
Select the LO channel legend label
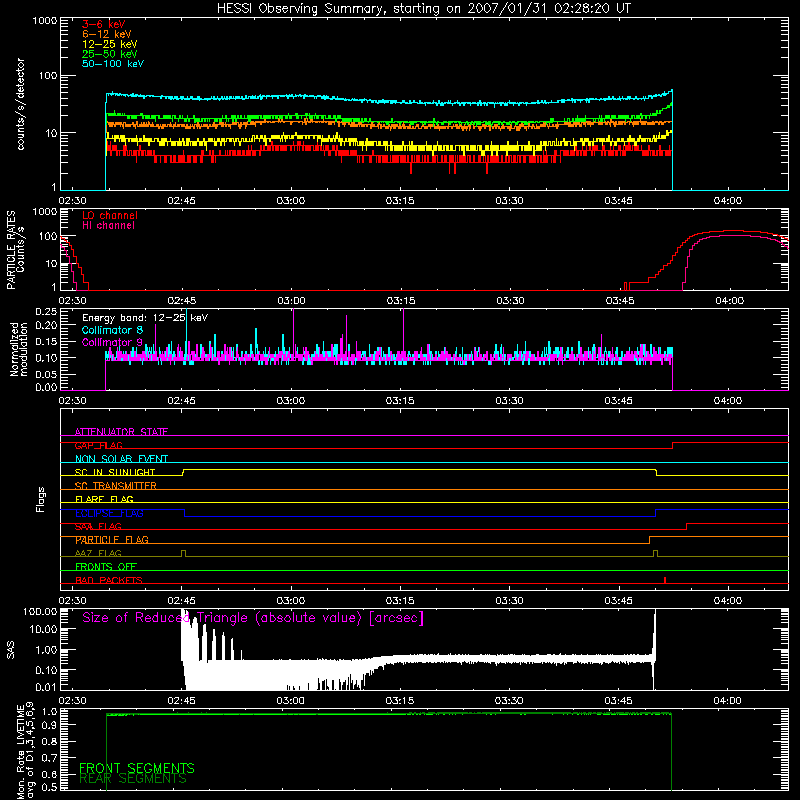110,215
